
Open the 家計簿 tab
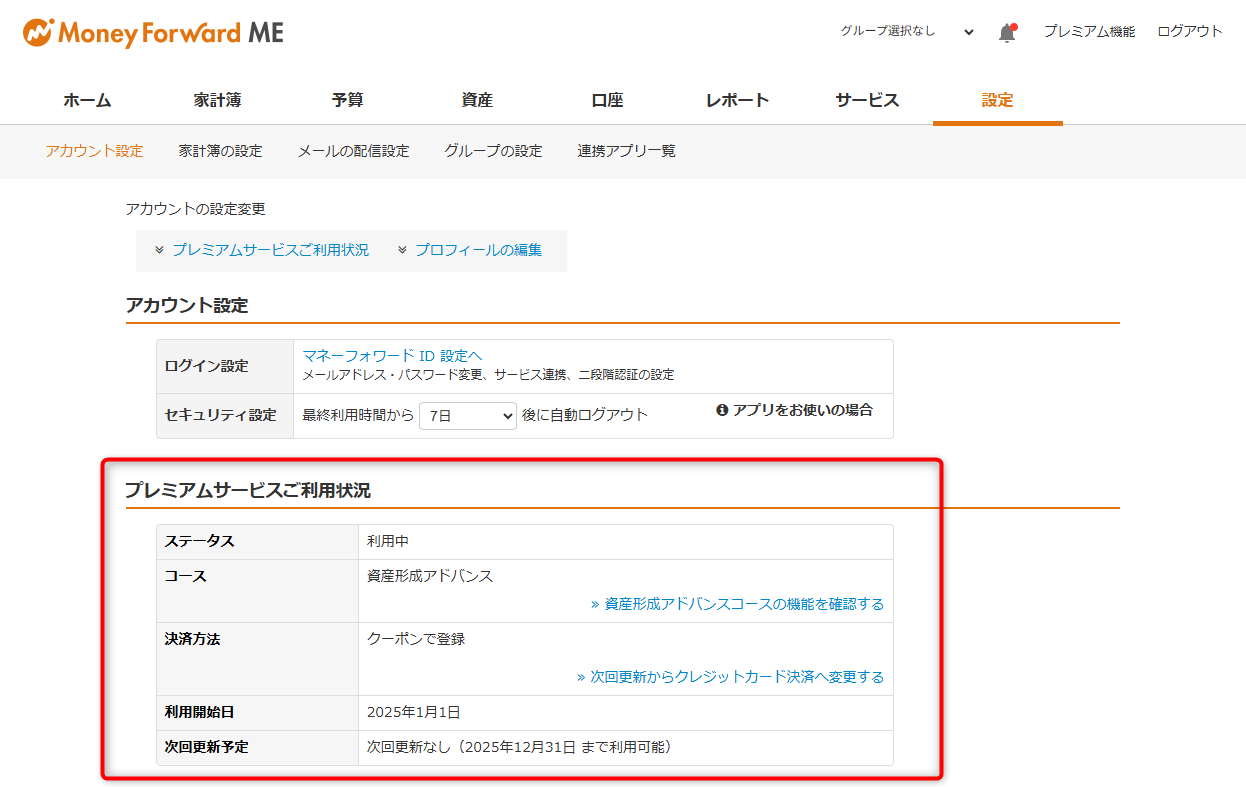point(217,100)
